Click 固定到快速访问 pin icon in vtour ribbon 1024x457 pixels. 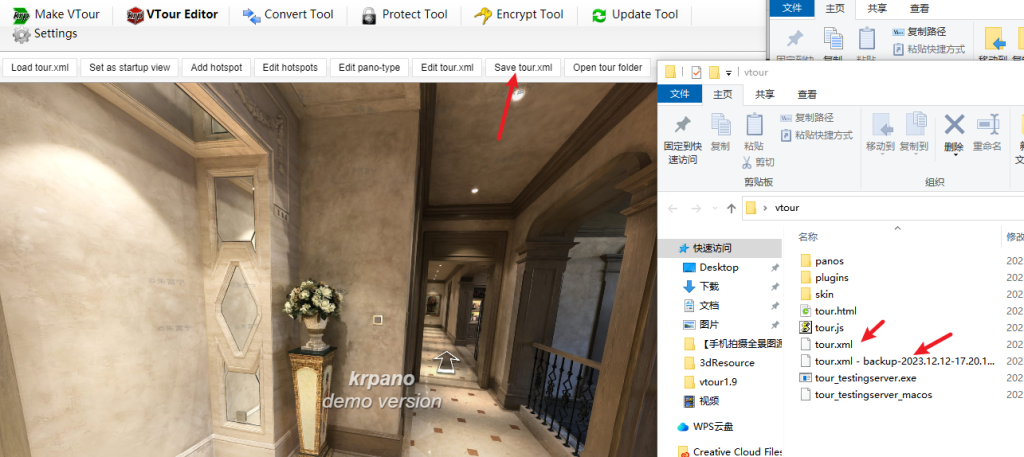tap(682, 125)
